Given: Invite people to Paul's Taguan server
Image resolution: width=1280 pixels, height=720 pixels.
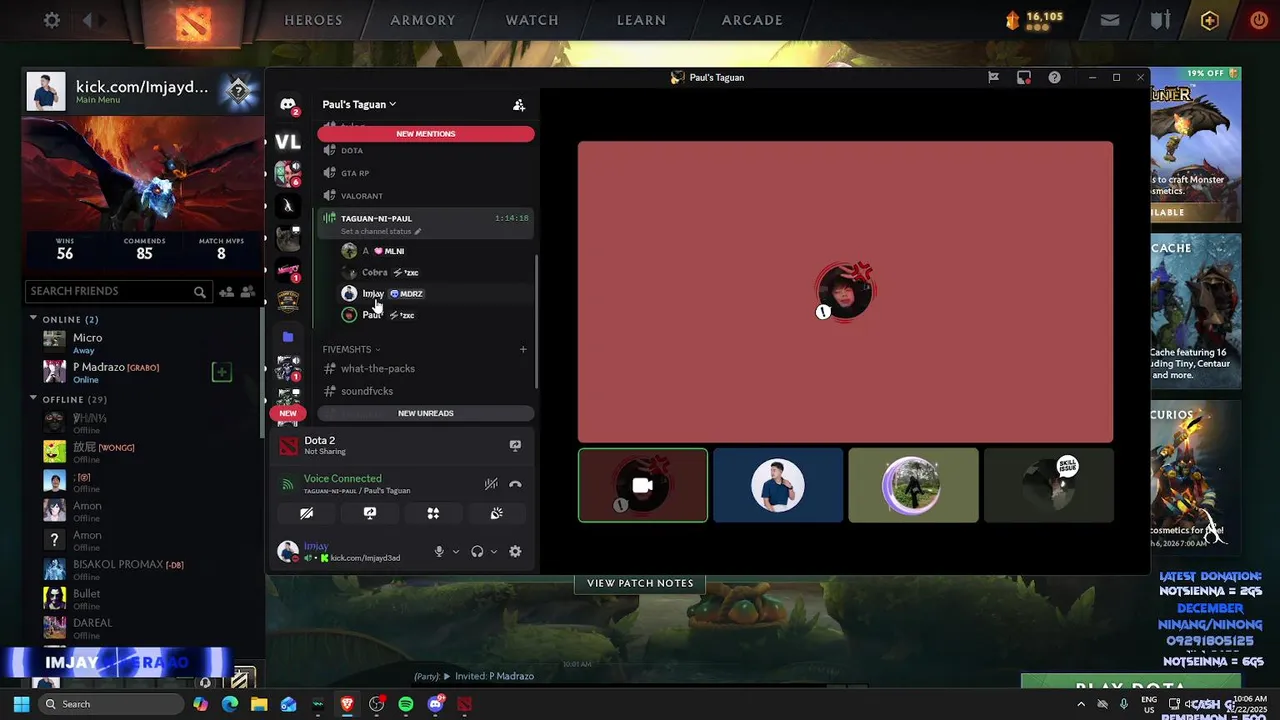Looking at the screenshot, I should pyautogui.click(x=519, y=104).
